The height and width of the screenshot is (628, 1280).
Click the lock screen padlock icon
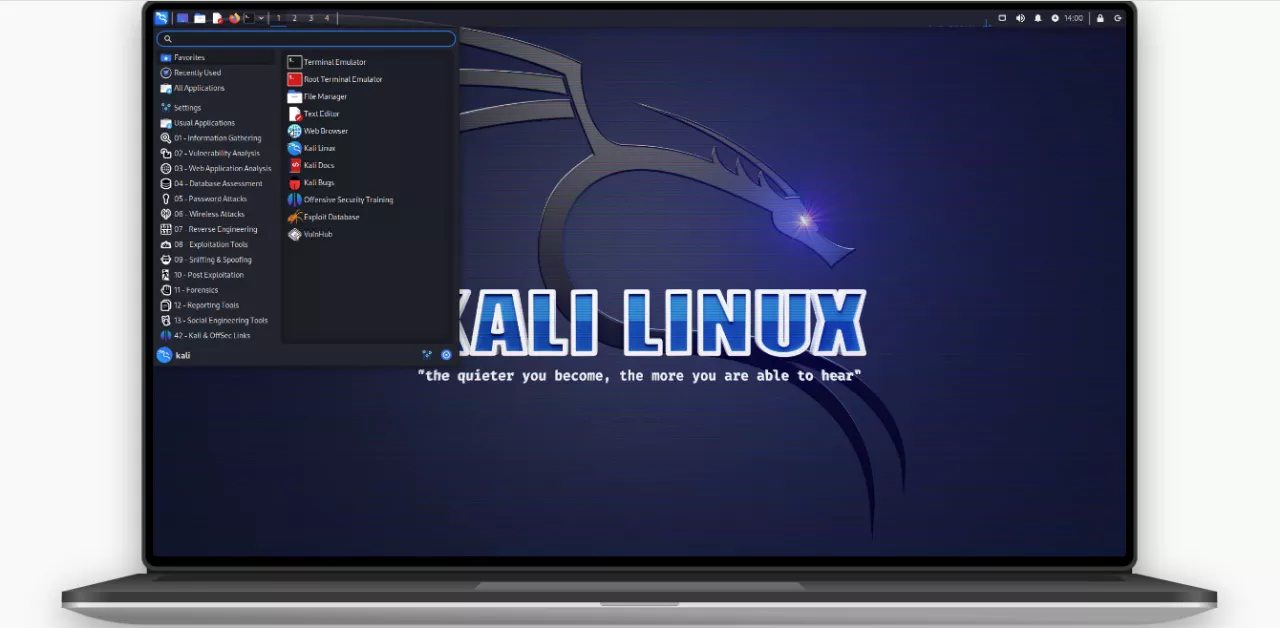point(1100,18)
